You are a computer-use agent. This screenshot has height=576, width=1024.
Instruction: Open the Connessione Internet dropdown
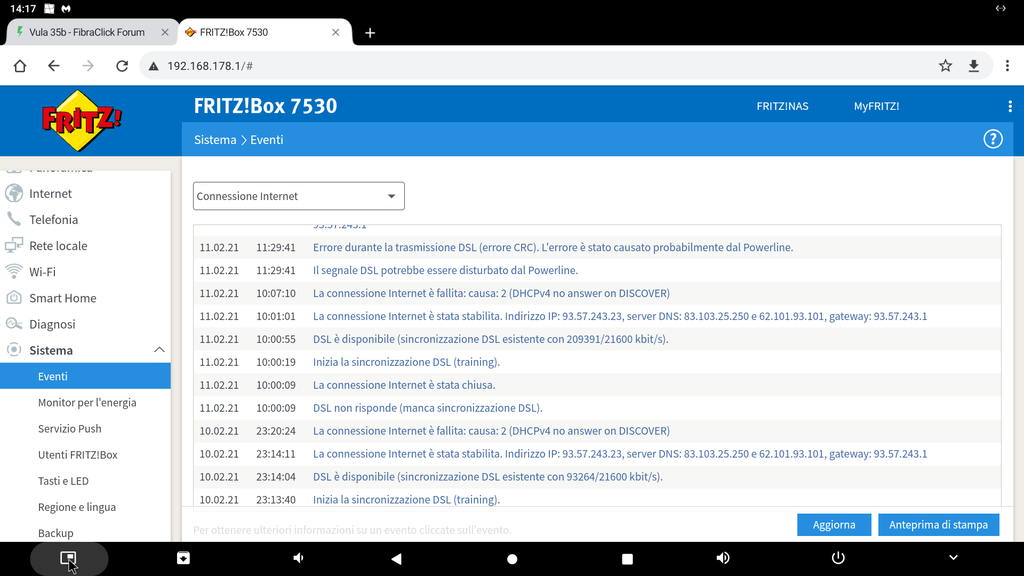pyautogui.click(x=298, y=196)
